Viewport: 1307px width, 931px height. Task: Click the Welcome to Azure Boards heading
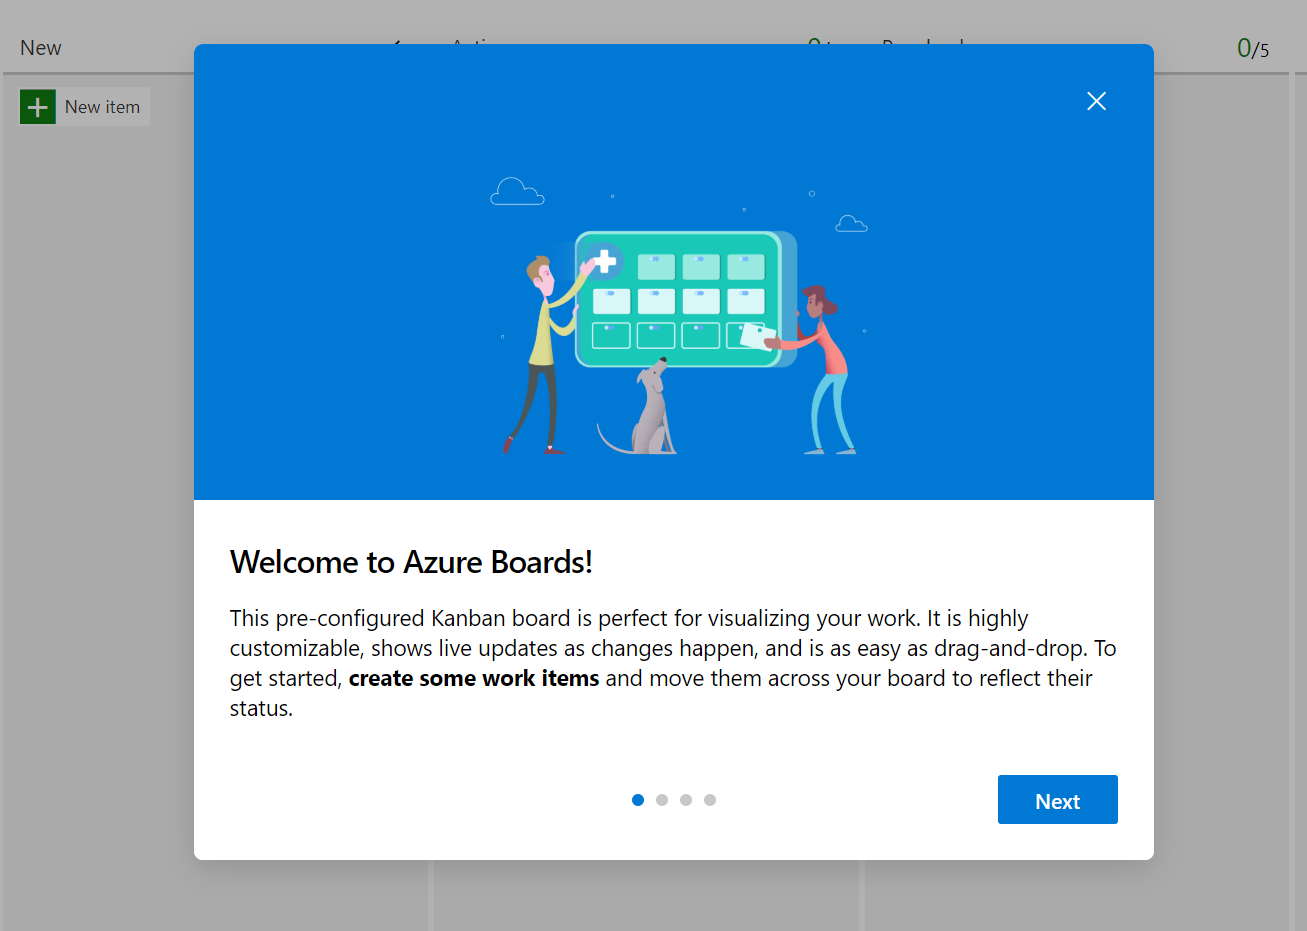(410, 562)
